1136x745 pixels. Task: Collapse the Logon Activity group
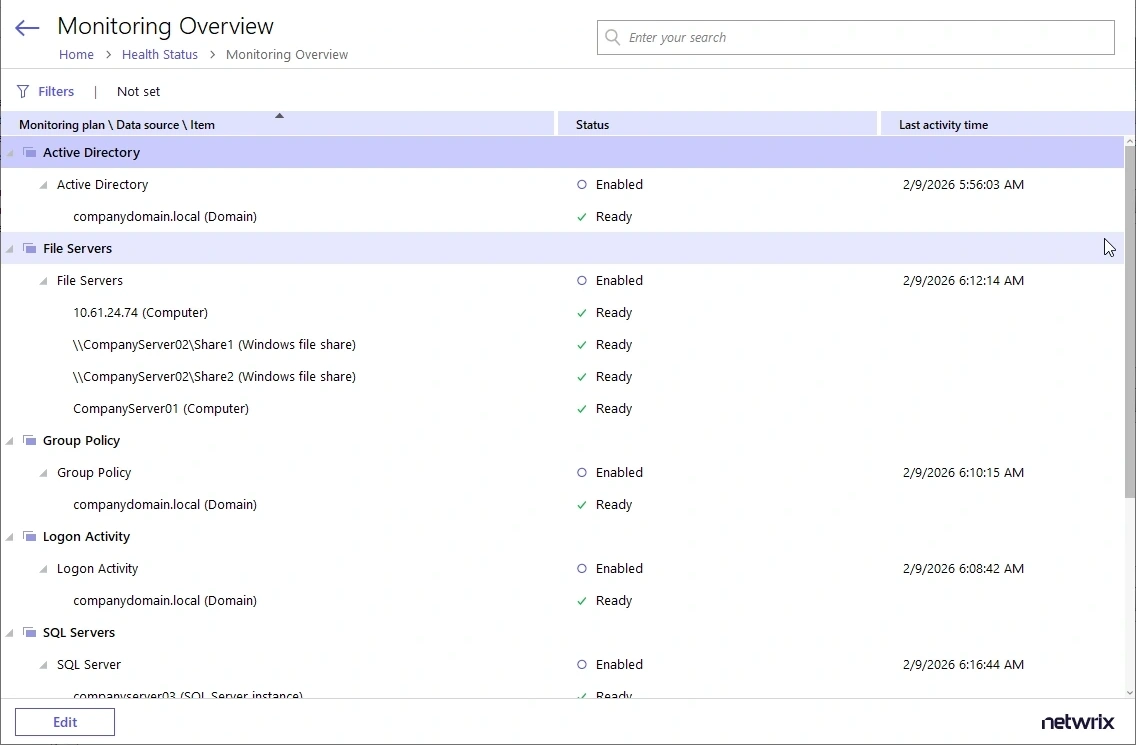point(8,536)
